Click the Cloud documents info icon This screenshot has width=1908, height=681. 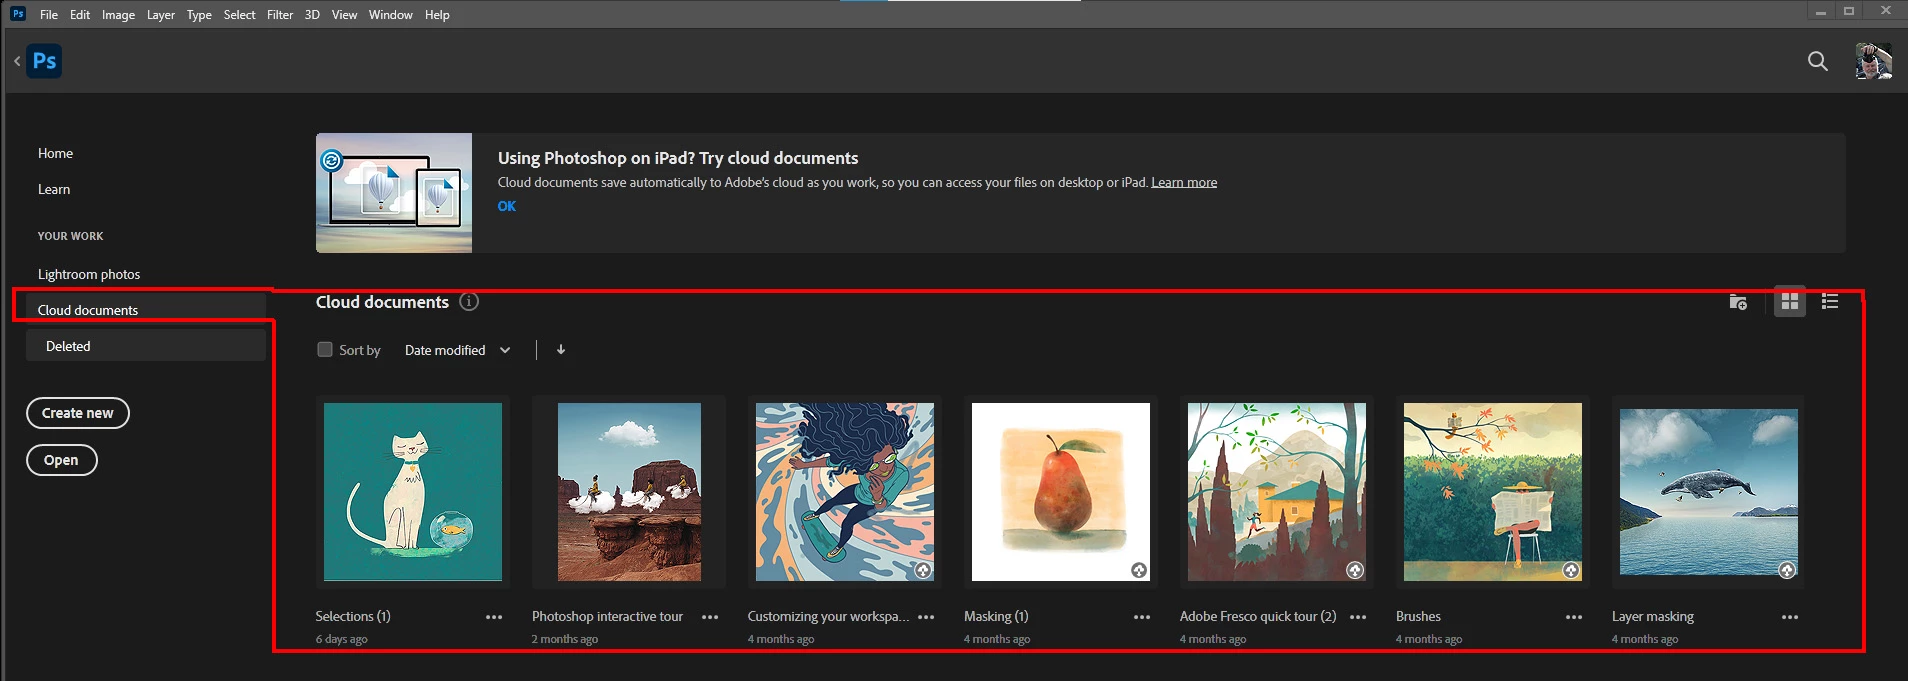click(x=469, y=301)
